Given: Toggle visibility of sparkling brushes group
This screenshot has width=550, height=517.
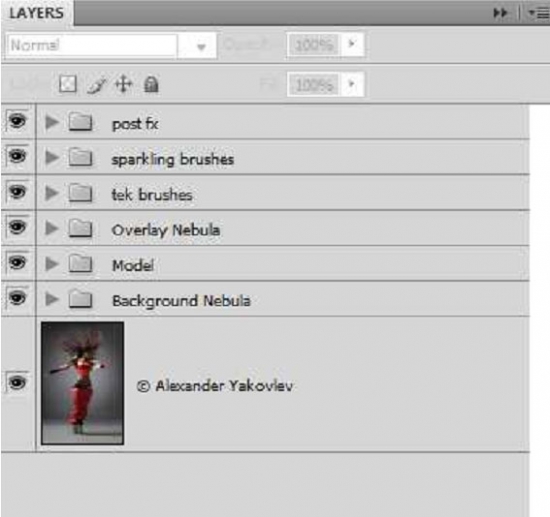Looking at the screenshot, I should pos(17,156).
